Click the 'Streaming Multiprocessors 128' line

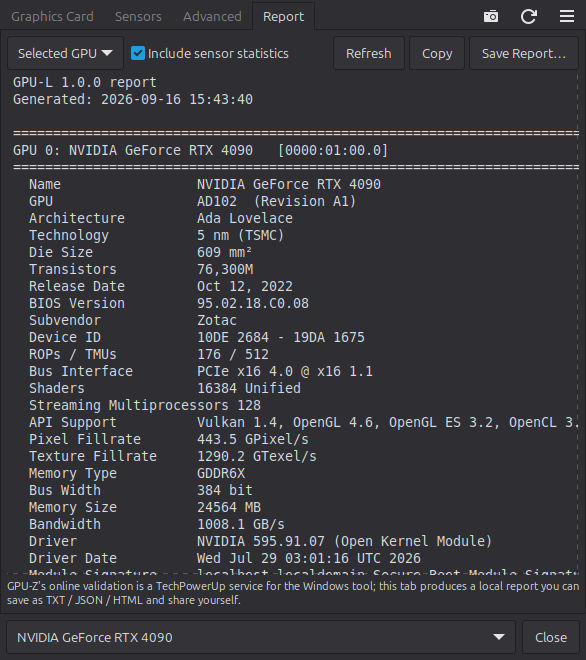145,405
